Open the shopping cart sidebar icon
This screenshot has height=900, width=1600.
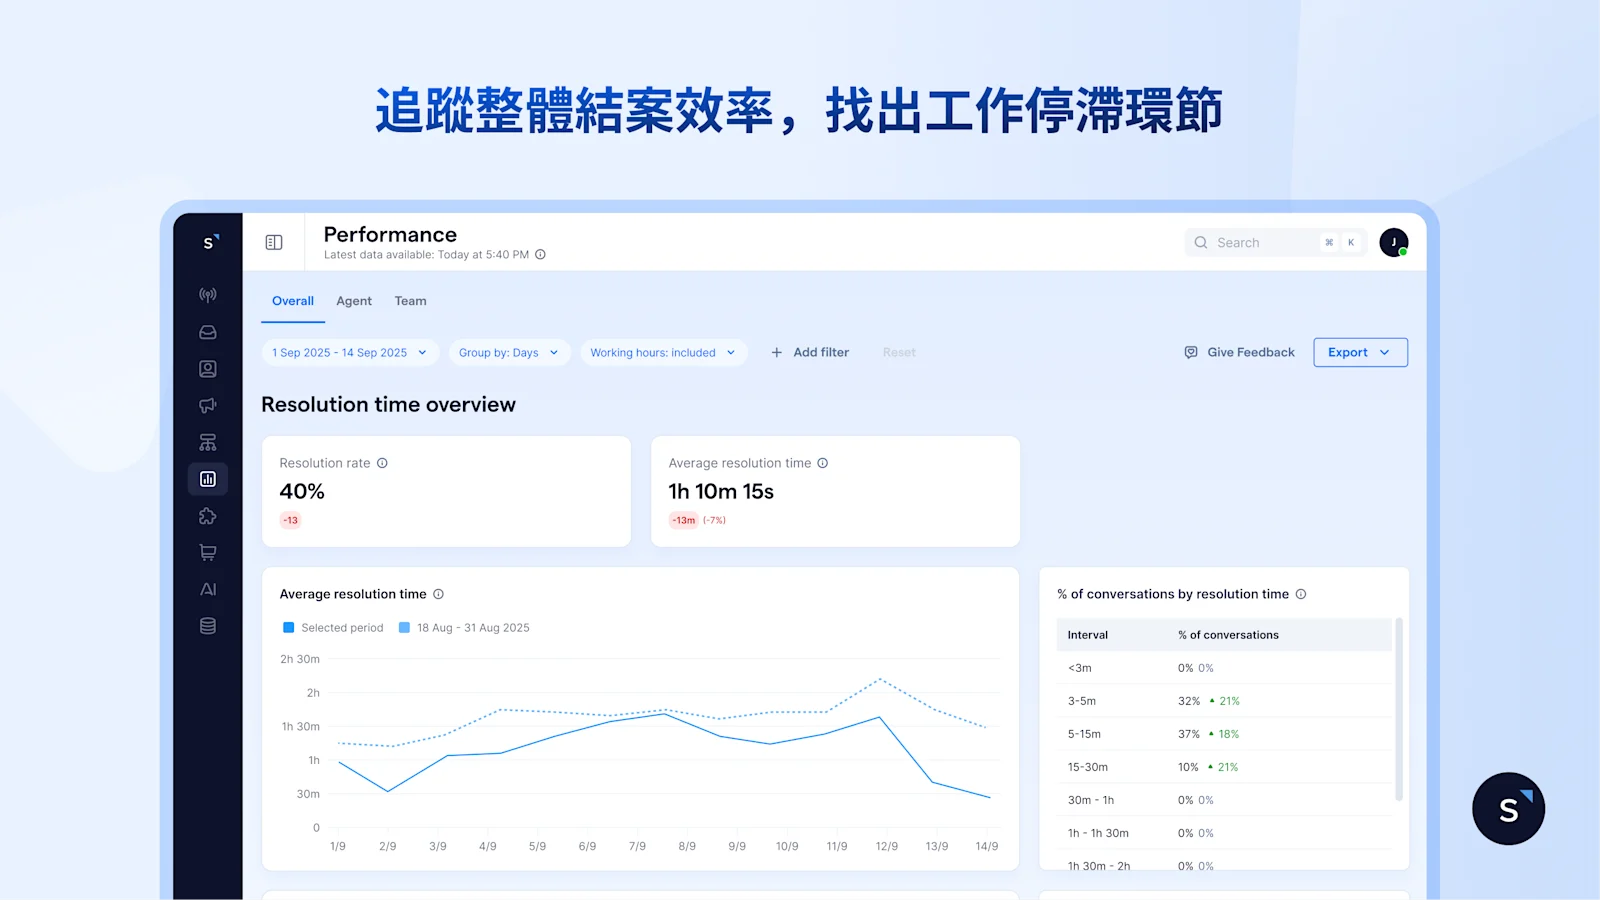click(x=207, y=552)
